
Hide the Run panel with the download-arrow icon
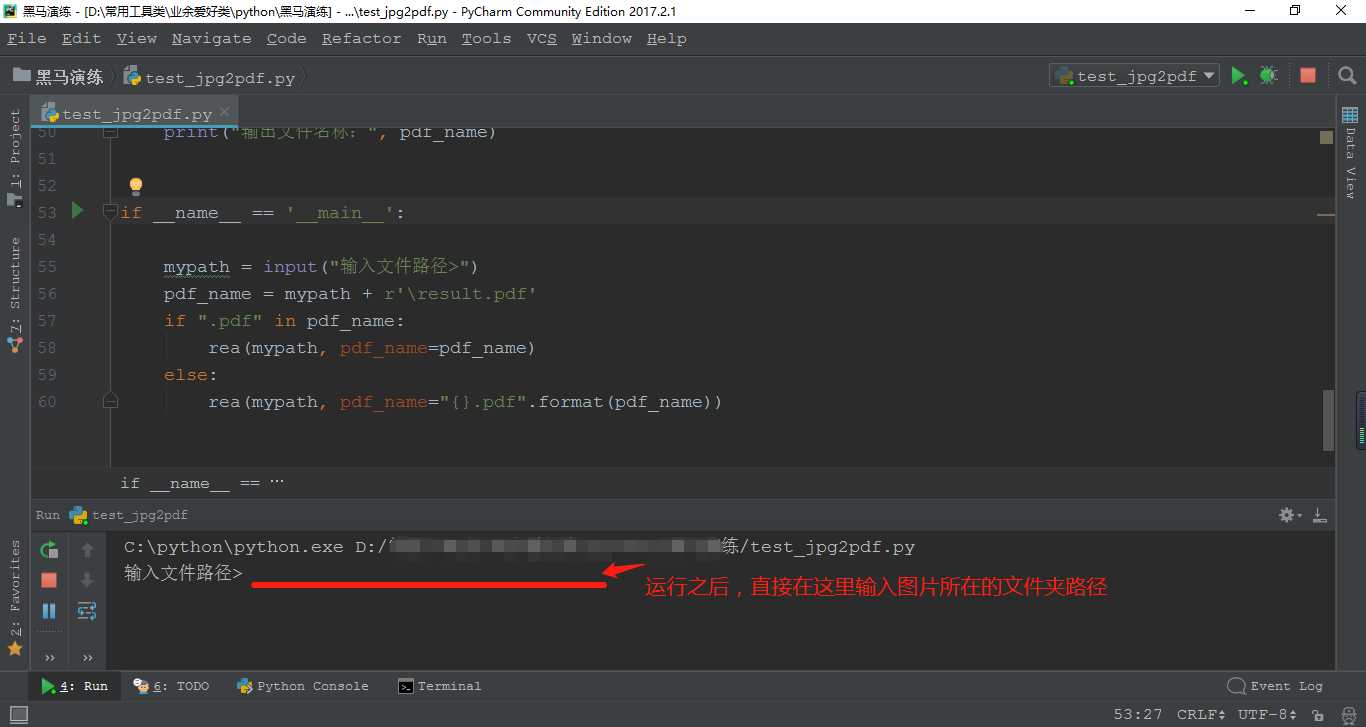click(x=1319, y=515)
